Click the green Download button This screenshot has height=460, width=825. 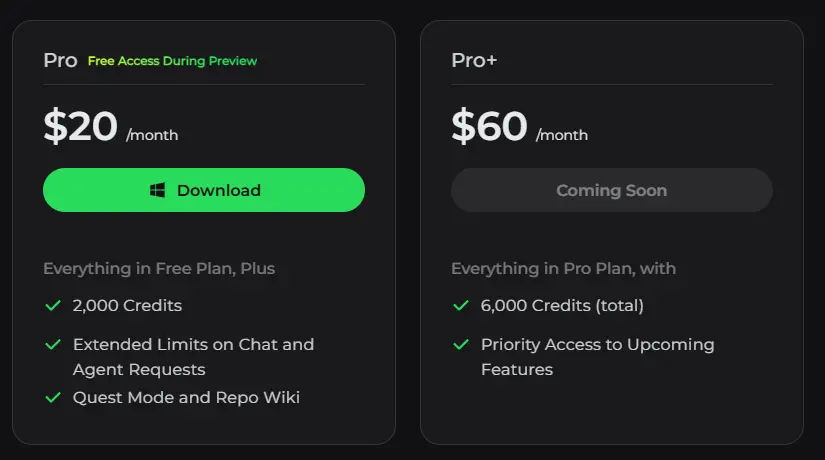tap(204, 190)
